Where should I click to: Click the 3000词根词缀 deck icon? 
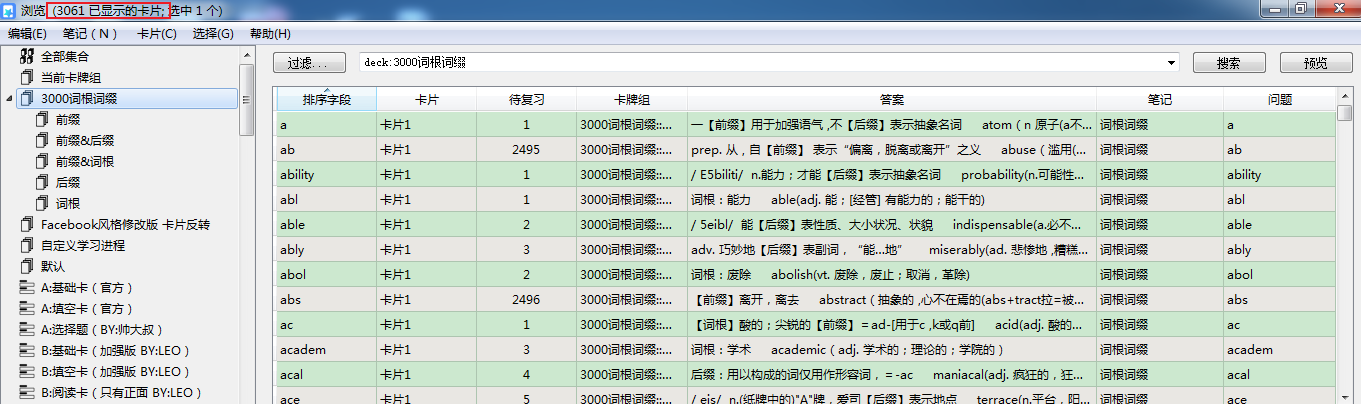click(x=27, y=98)
